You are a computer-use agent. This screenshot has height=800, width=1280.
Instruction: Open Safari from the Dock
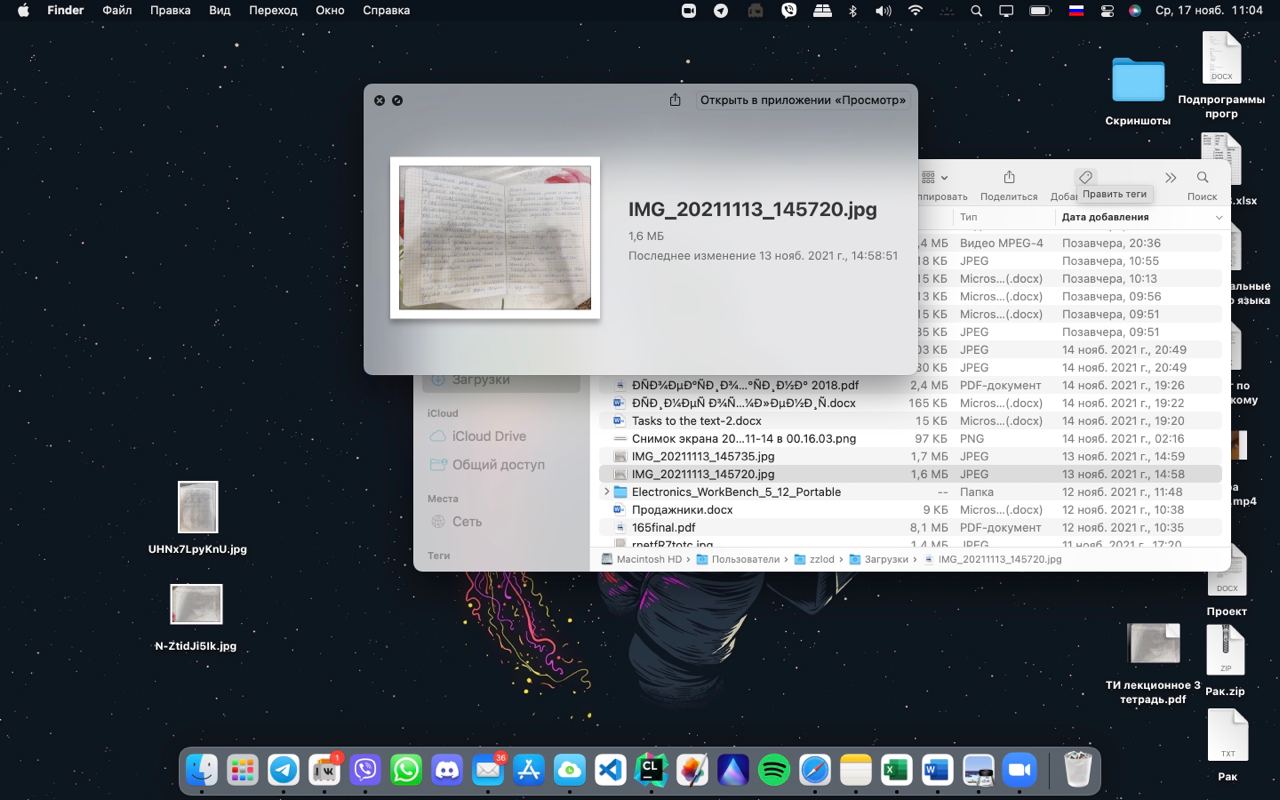pos(815,770)
